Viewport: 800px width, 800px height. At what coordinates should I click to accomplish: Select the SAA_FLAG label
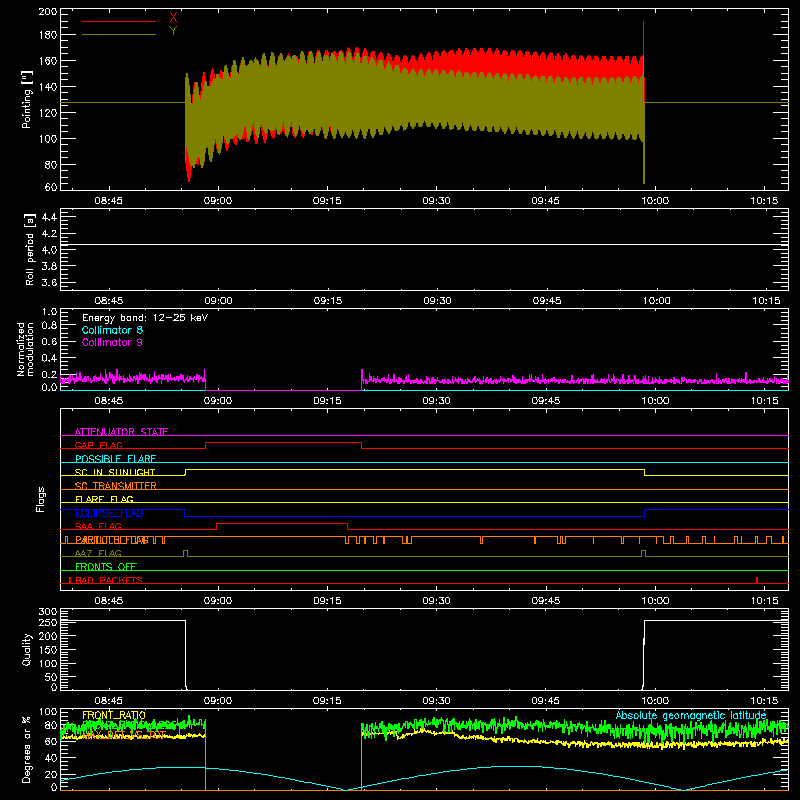98,526
